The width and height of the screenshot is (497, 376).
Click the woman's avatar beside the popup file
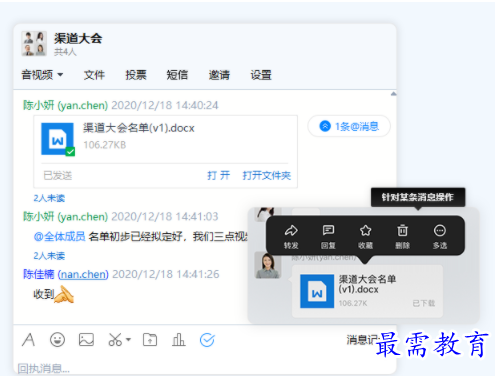point(267,265)
